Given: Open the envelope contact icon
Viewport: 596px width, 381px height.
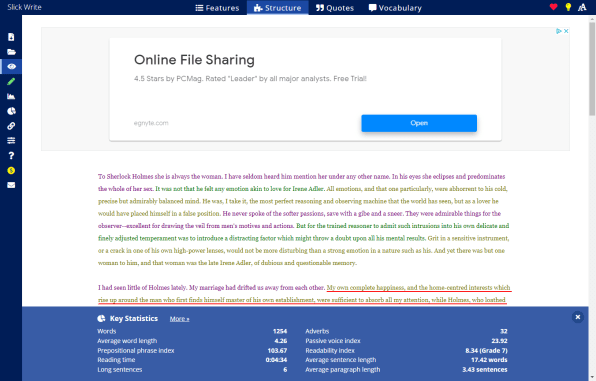Looking at the screenshot, I should coord(11,185).
